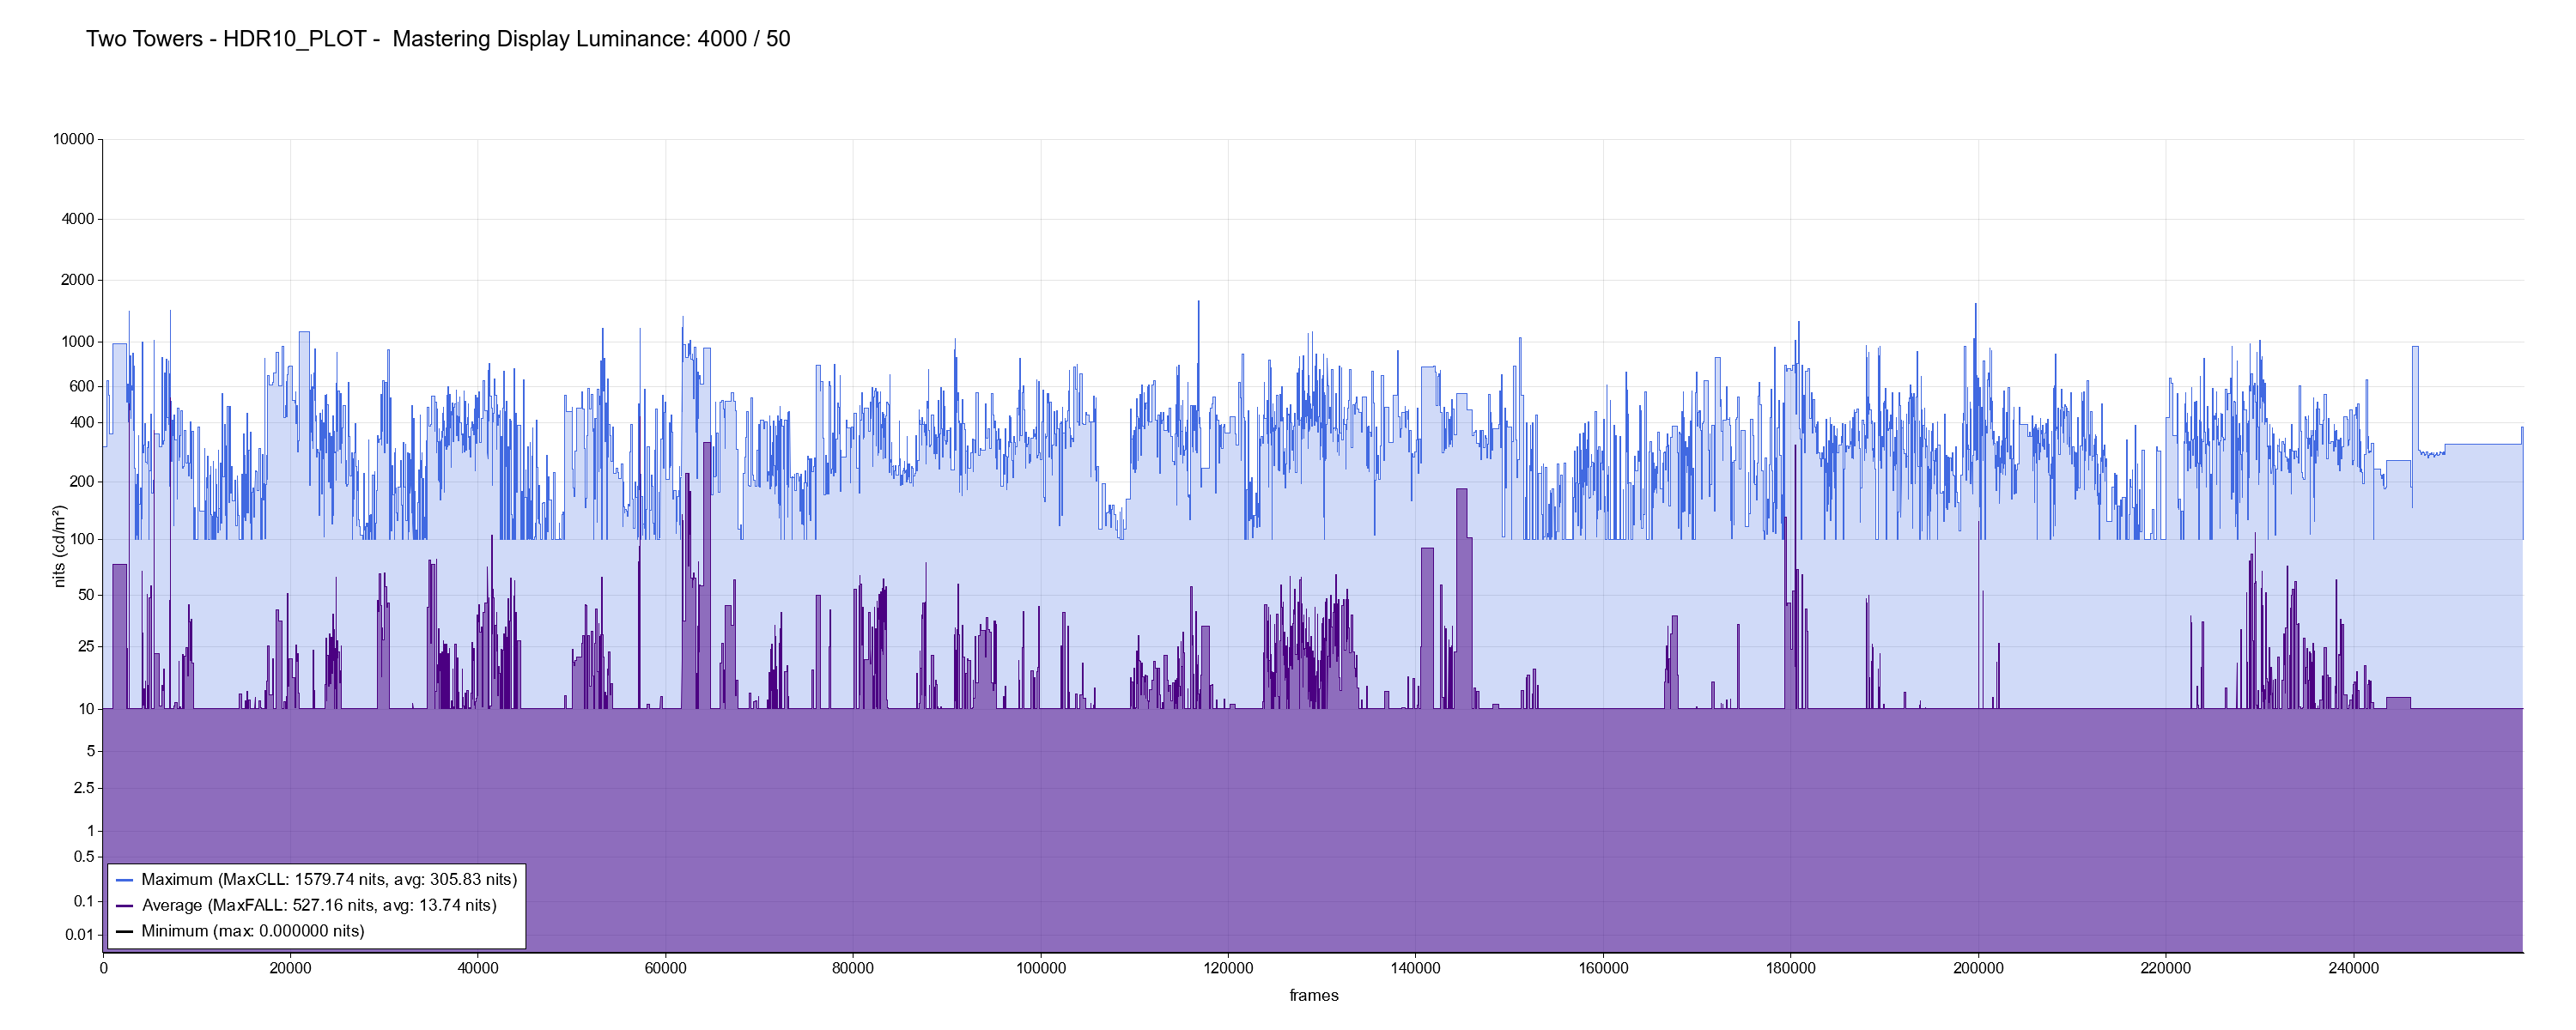
Task: Click the 10000 tick on the nits axis
Action: (73, 140)
